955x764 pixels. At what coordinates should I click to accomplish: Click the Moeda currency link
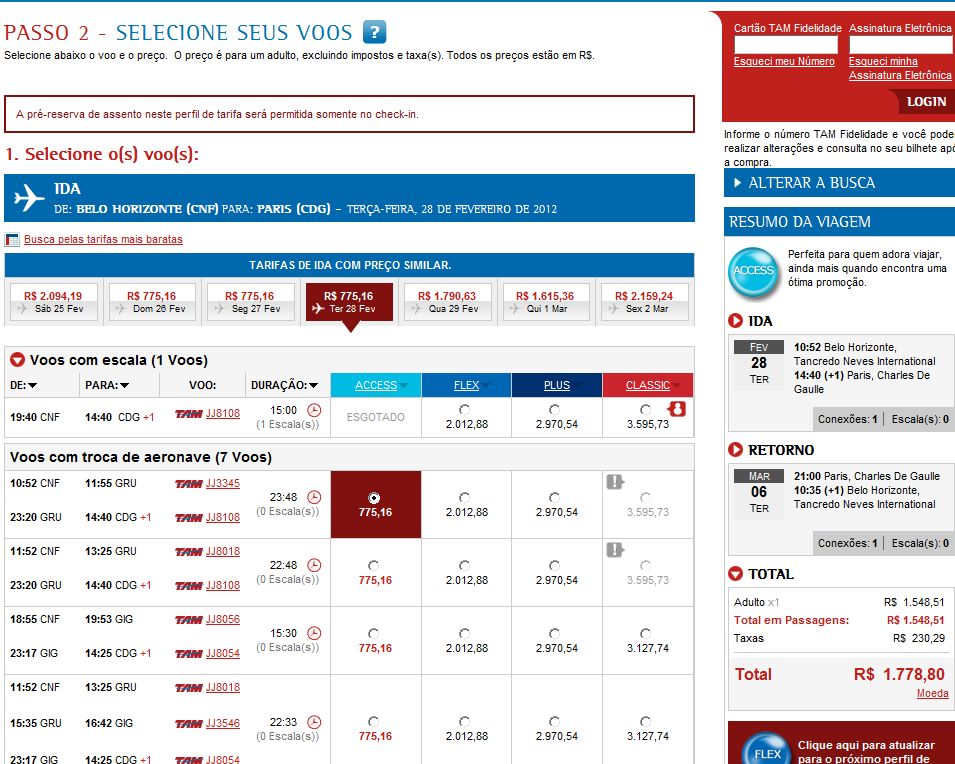coord(932,693)
